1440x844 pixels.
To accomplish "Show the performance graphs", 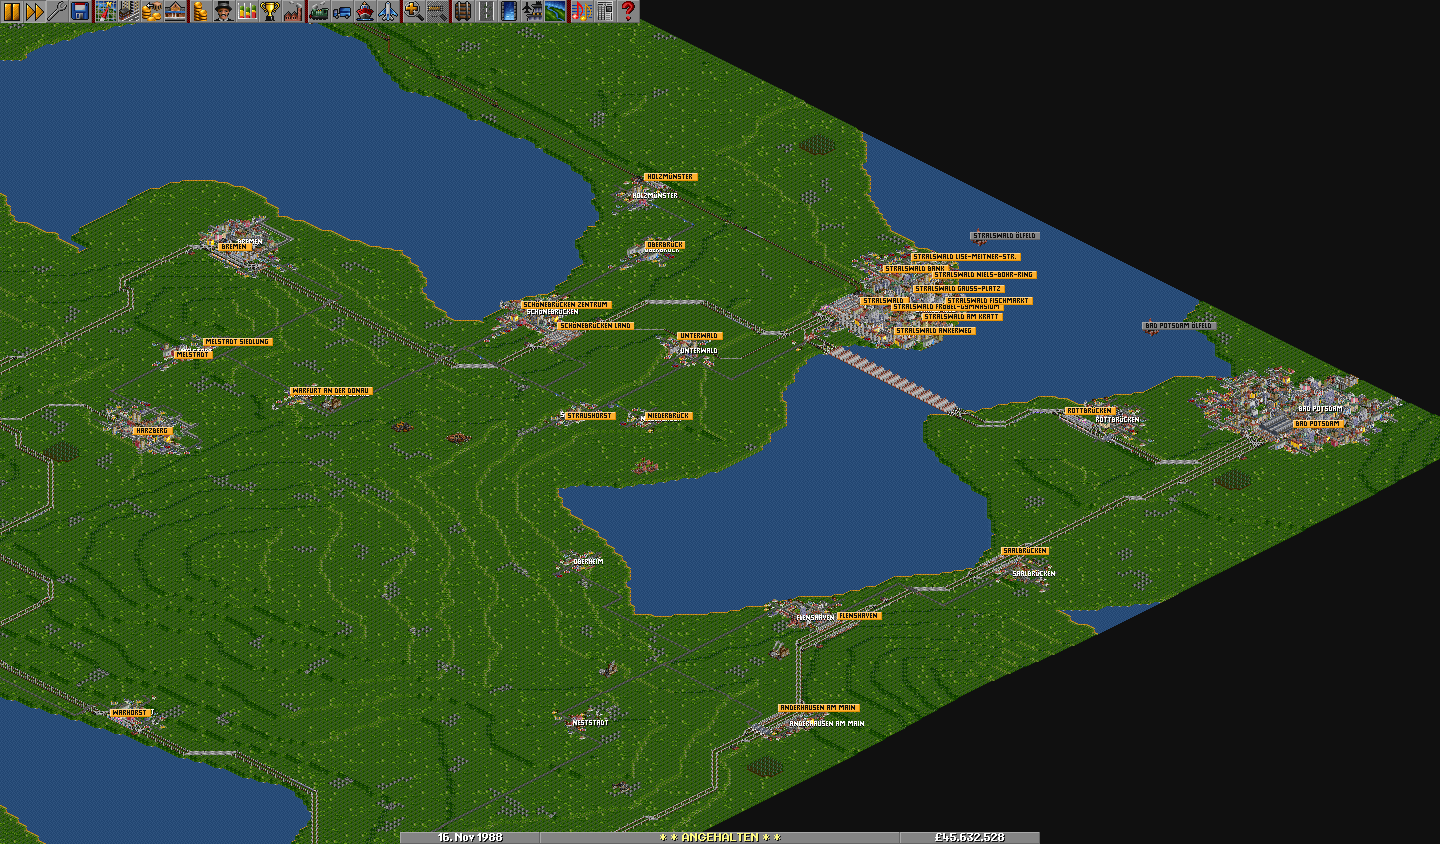I will (x=246, y=11).
